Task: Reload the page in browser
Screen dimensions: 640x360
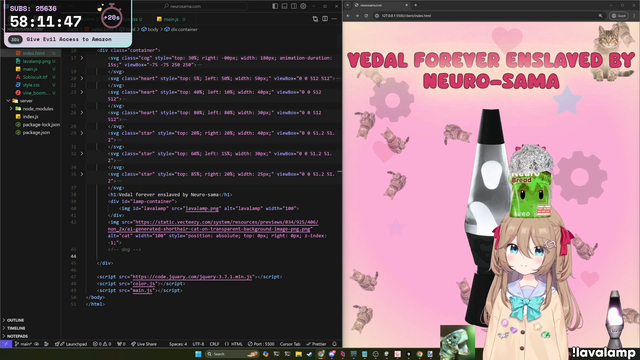Action: click(x=366, y=16)
